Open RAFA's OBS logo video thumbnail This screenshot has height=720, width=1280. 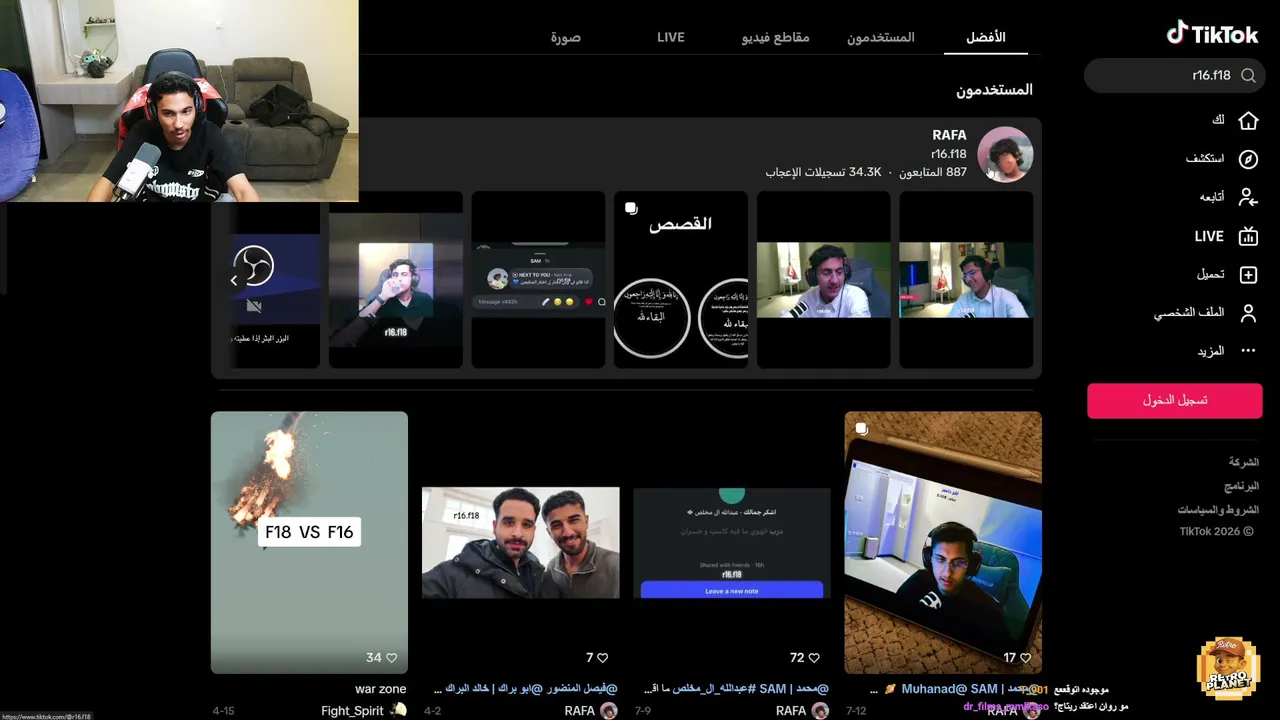tap(275, 280)
